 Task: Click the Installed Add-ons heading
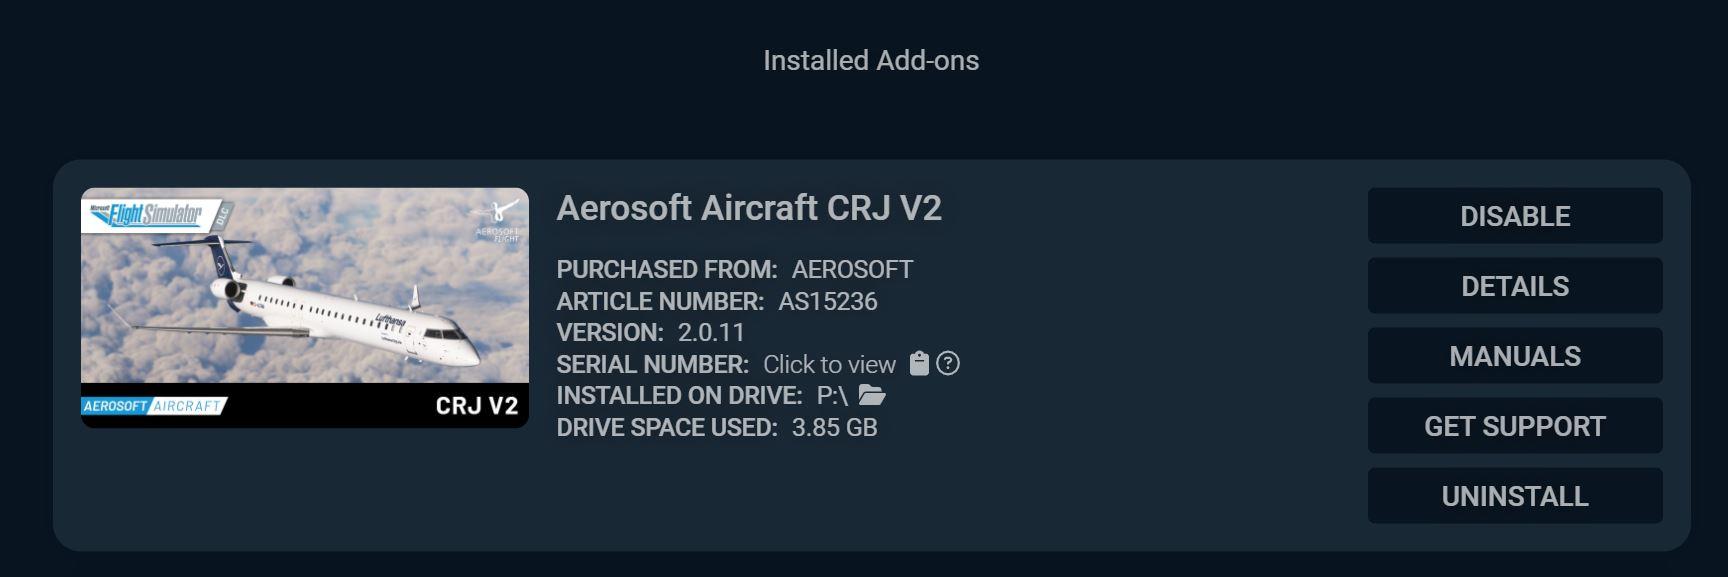click(x=871, y=60)
